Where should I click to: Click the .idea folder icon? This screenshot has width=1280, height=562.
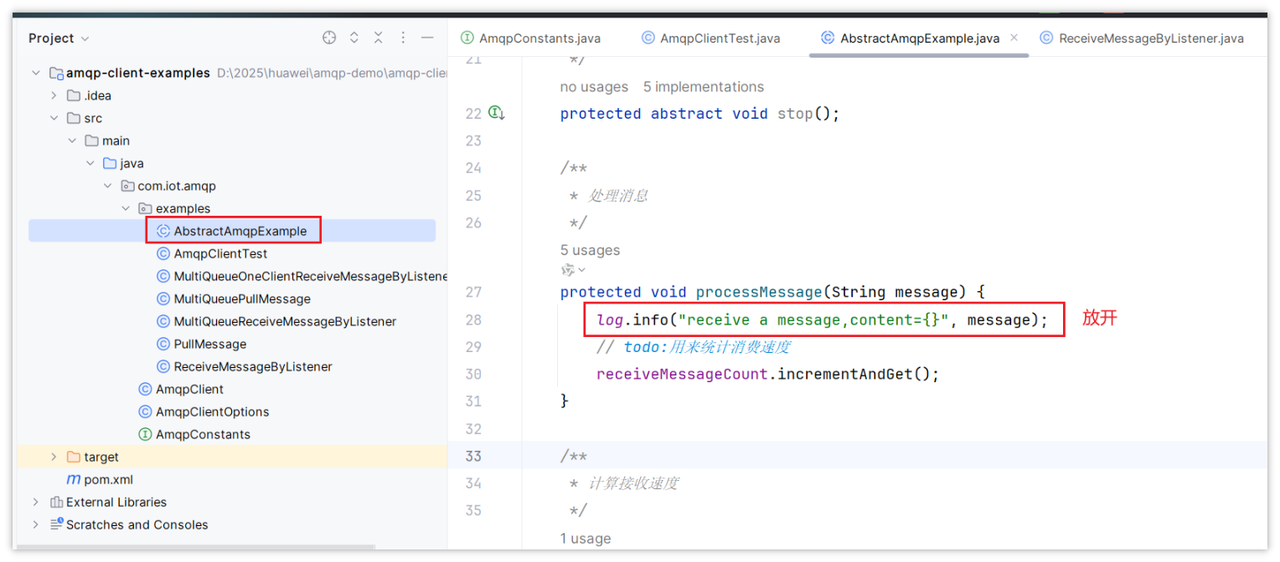point(73,96)
